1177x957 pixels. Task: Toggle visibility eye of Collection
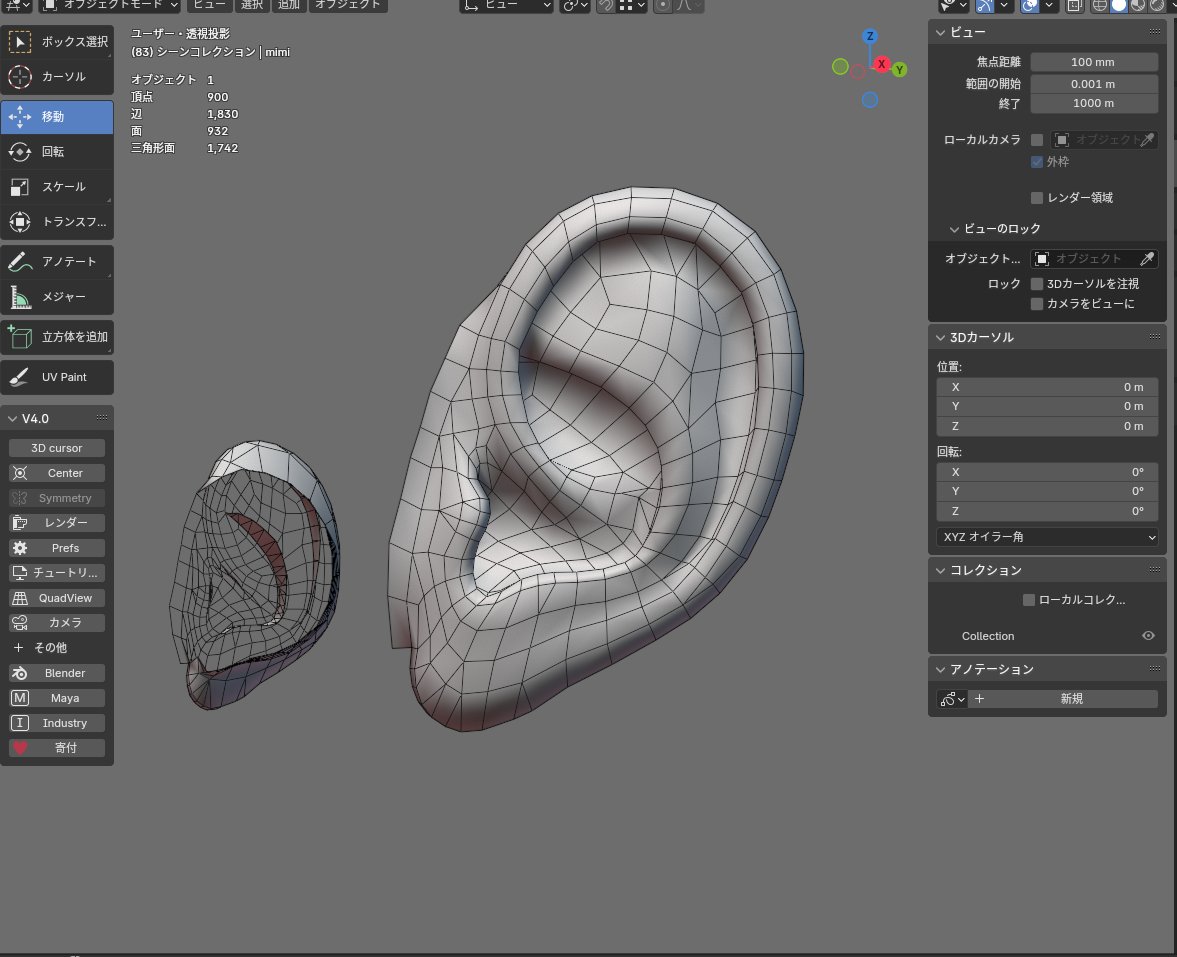tap(1148, 636)
